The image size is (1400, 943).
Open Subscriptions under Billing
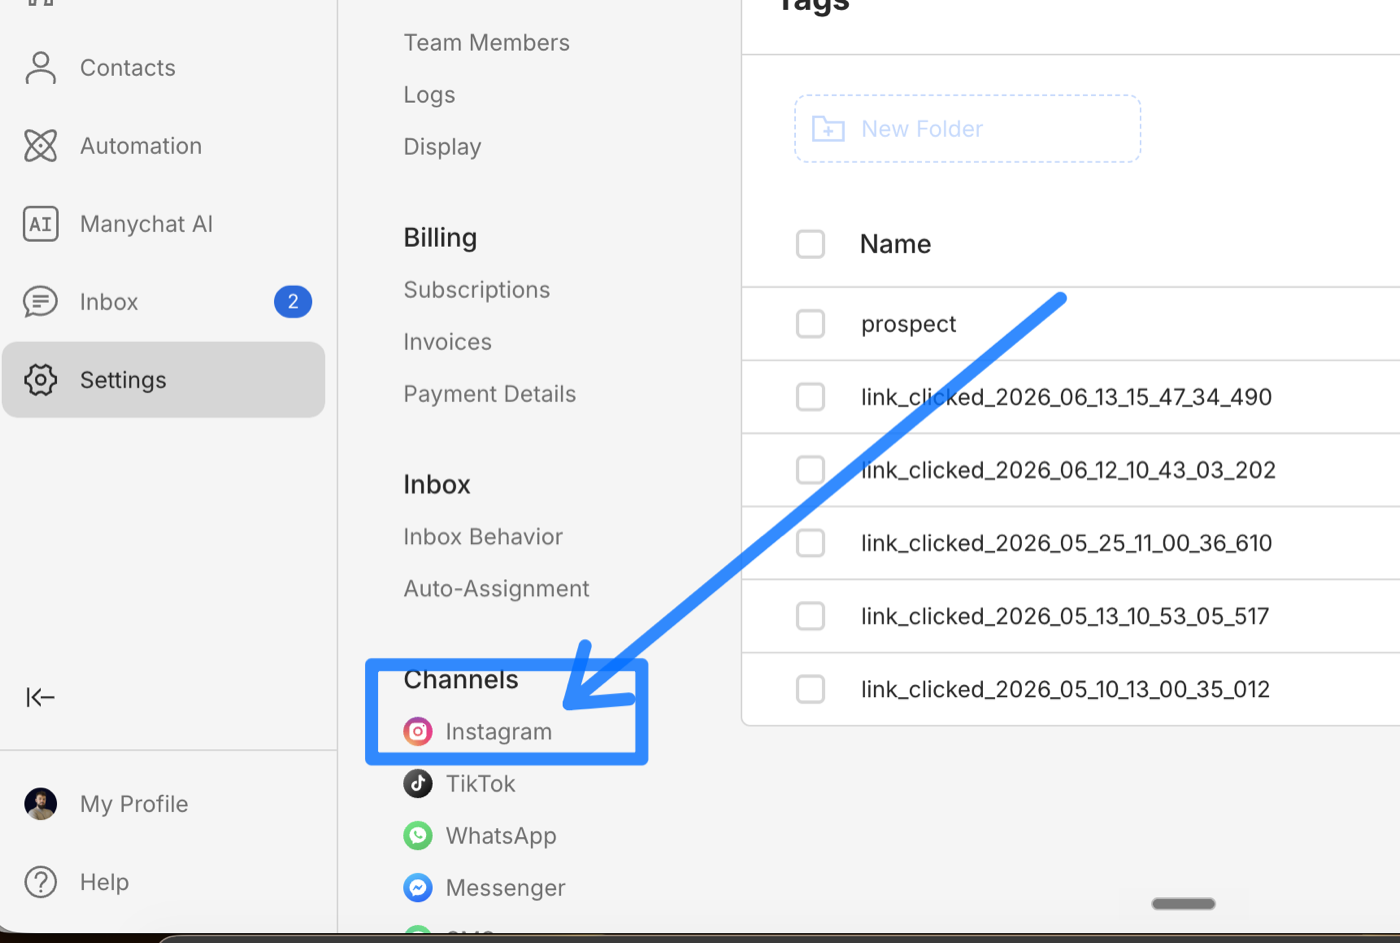(x=476, y=290)
